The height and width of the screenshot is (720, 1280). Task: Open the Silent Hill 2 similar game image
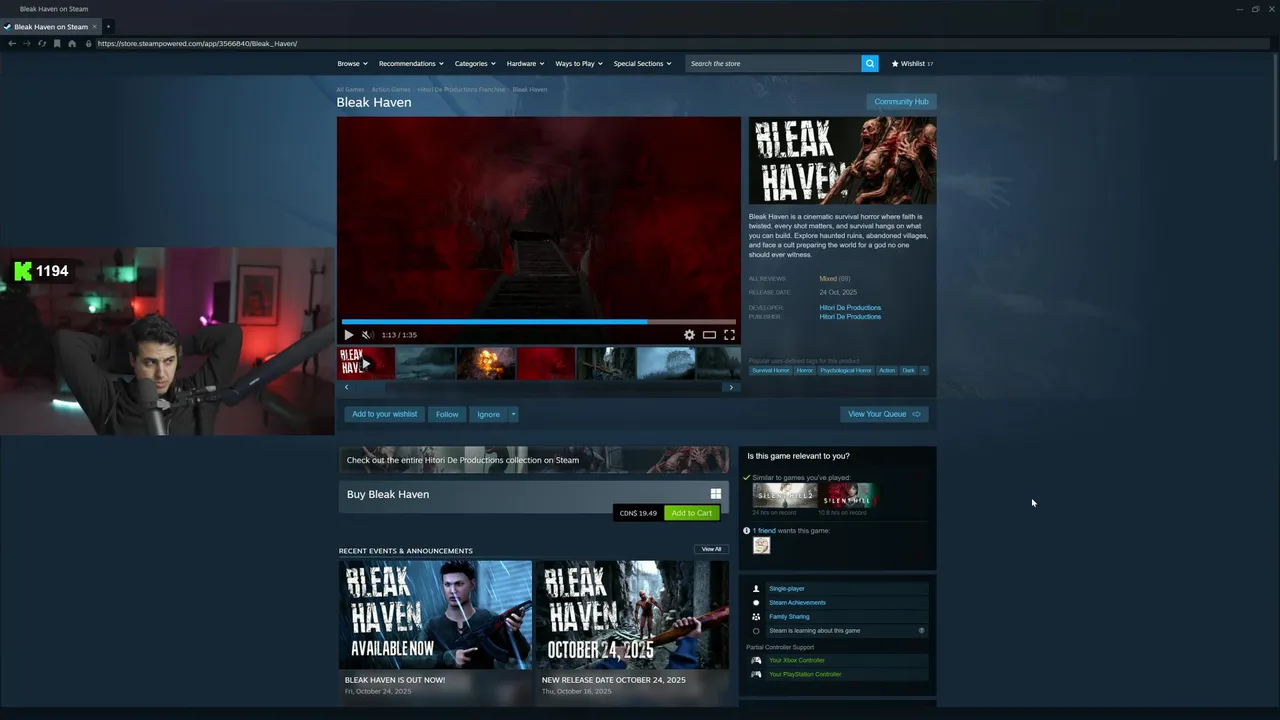click(x=784, y=495)
